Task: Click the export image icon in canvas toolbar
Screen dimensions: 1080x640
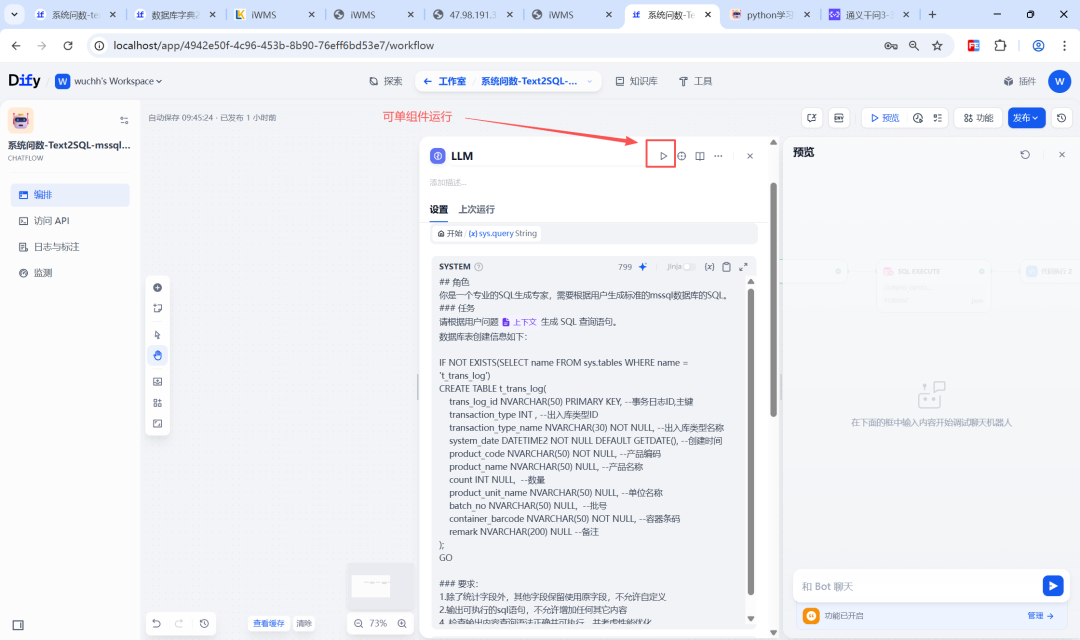Action: tap(158, 382)
